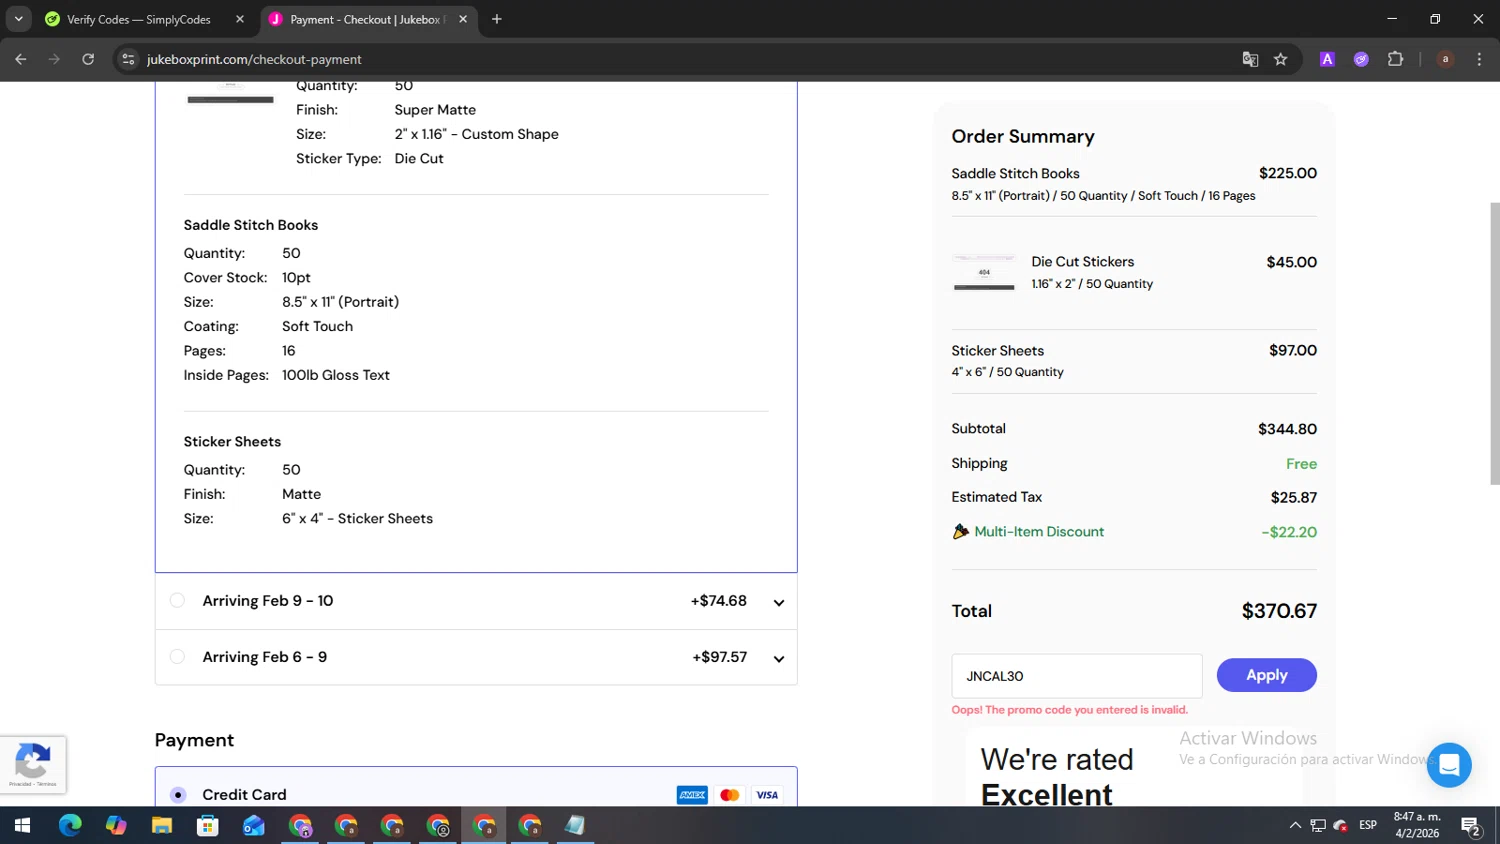This screenshot has height=844, width=1500.
Task: Click the invalid promo code error message
Action: coord(1070,710)
